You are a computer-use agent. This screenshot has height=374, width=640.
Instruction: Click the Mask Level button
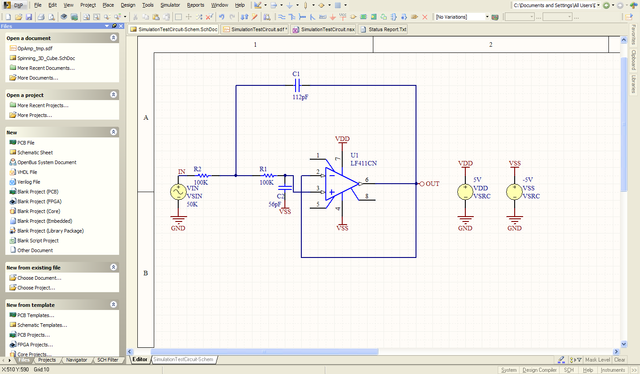pyautogui.click(x=598, y=360)
